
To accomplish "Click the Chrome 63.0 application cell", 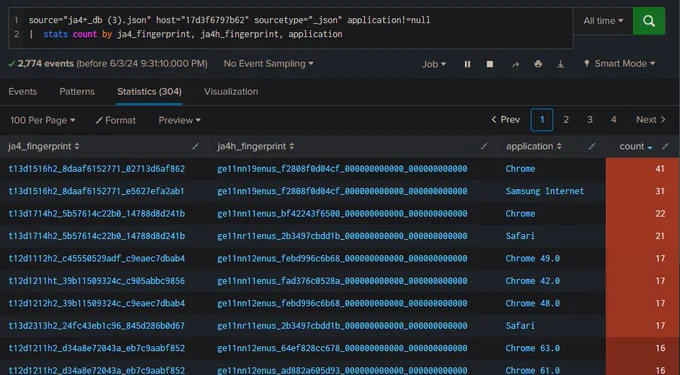I will (533, 348).
